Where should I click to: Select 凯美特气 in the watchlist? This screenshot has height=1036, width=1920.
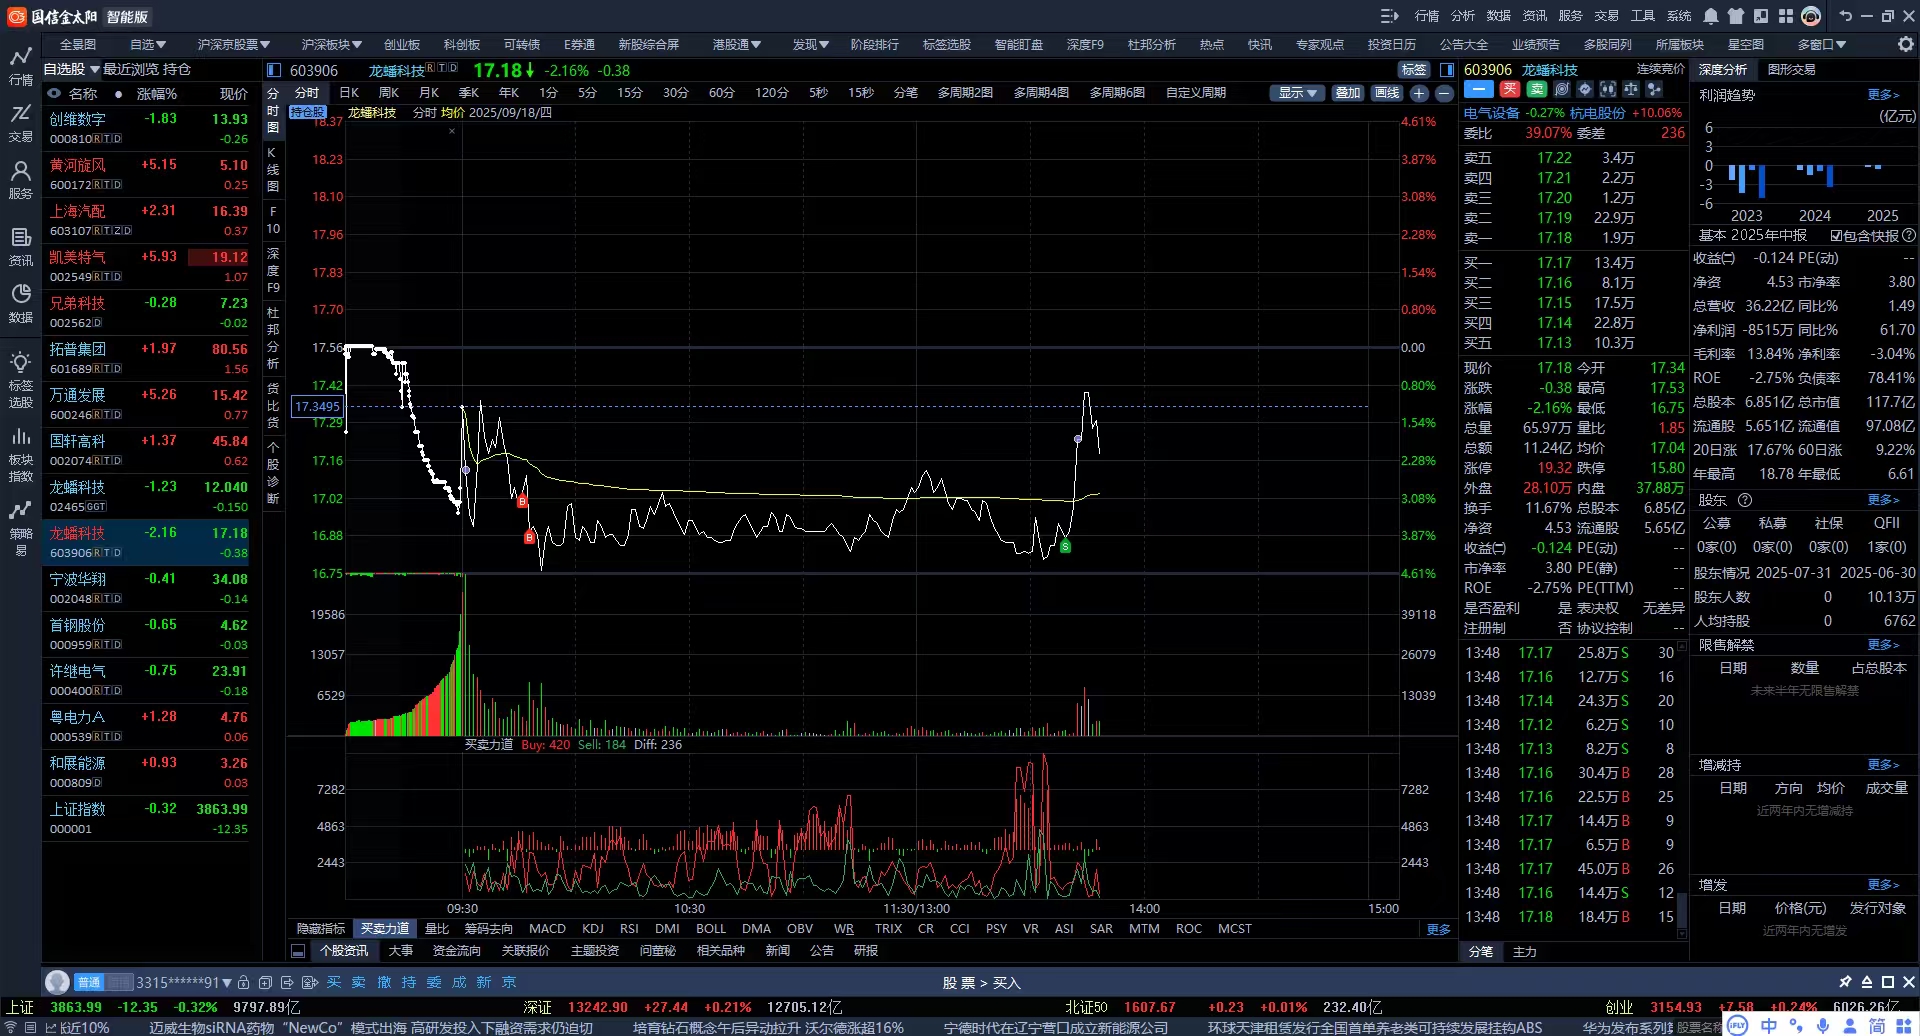click(145, 266)
